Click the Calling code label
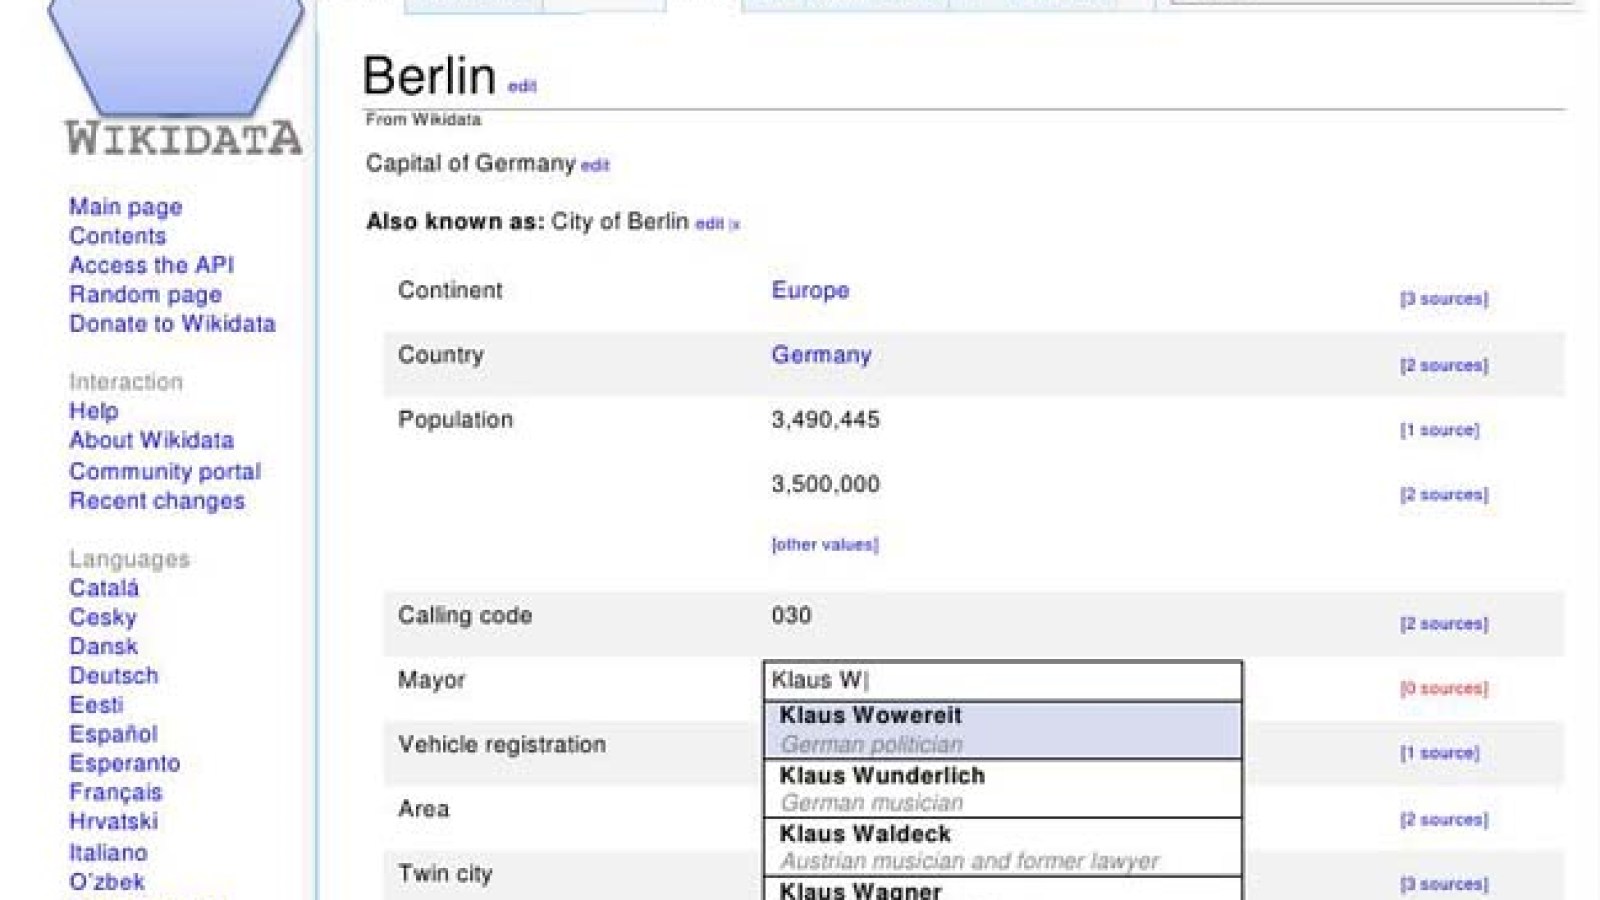The width and height of the screenshot is (1600, 900). click(465, 616)
